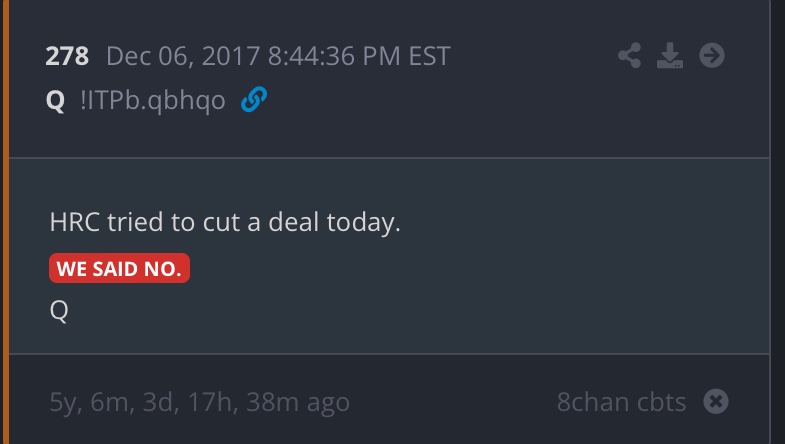
Task: Select the bold Q author name
Action: point(56,101)
